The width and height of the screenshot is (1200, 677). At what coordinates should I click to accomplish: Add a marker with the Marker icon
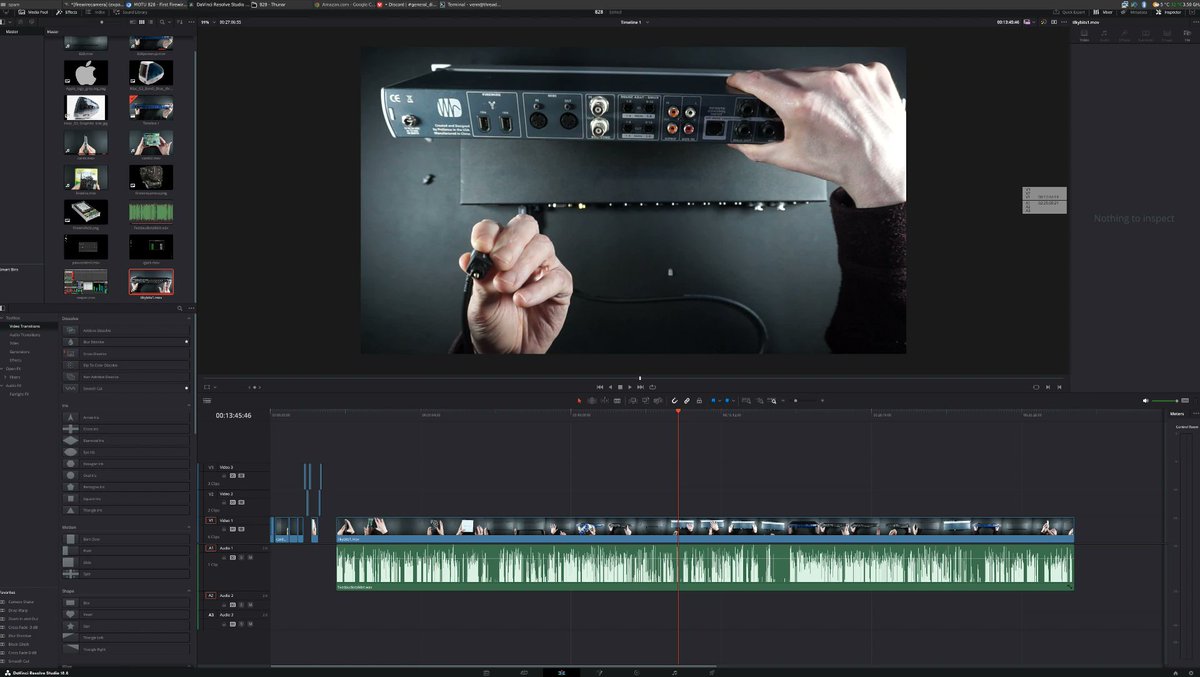[727, 400]
